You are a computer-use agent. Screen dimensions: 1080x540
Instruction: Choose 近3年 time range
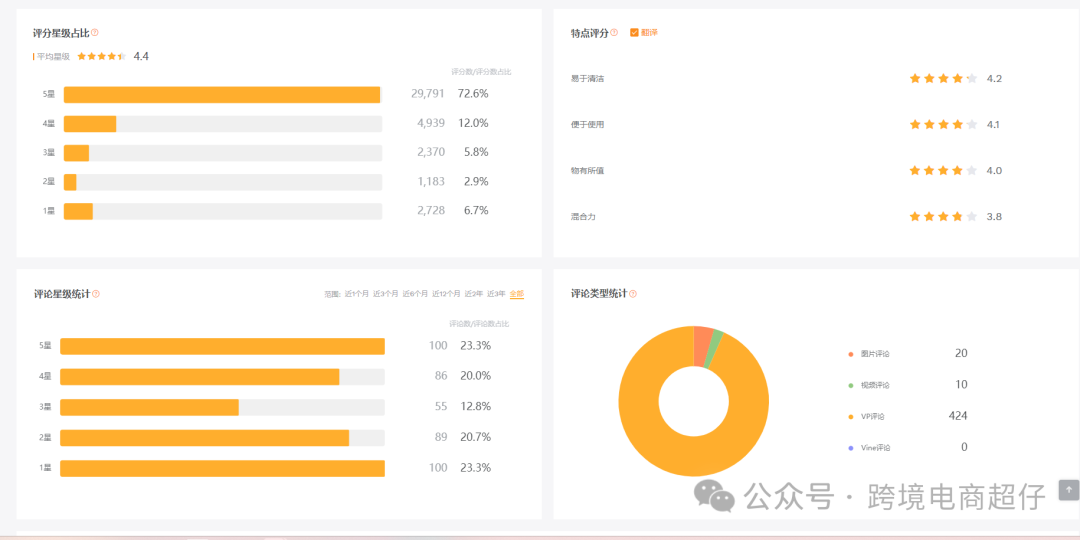click(x=496, y=294)
